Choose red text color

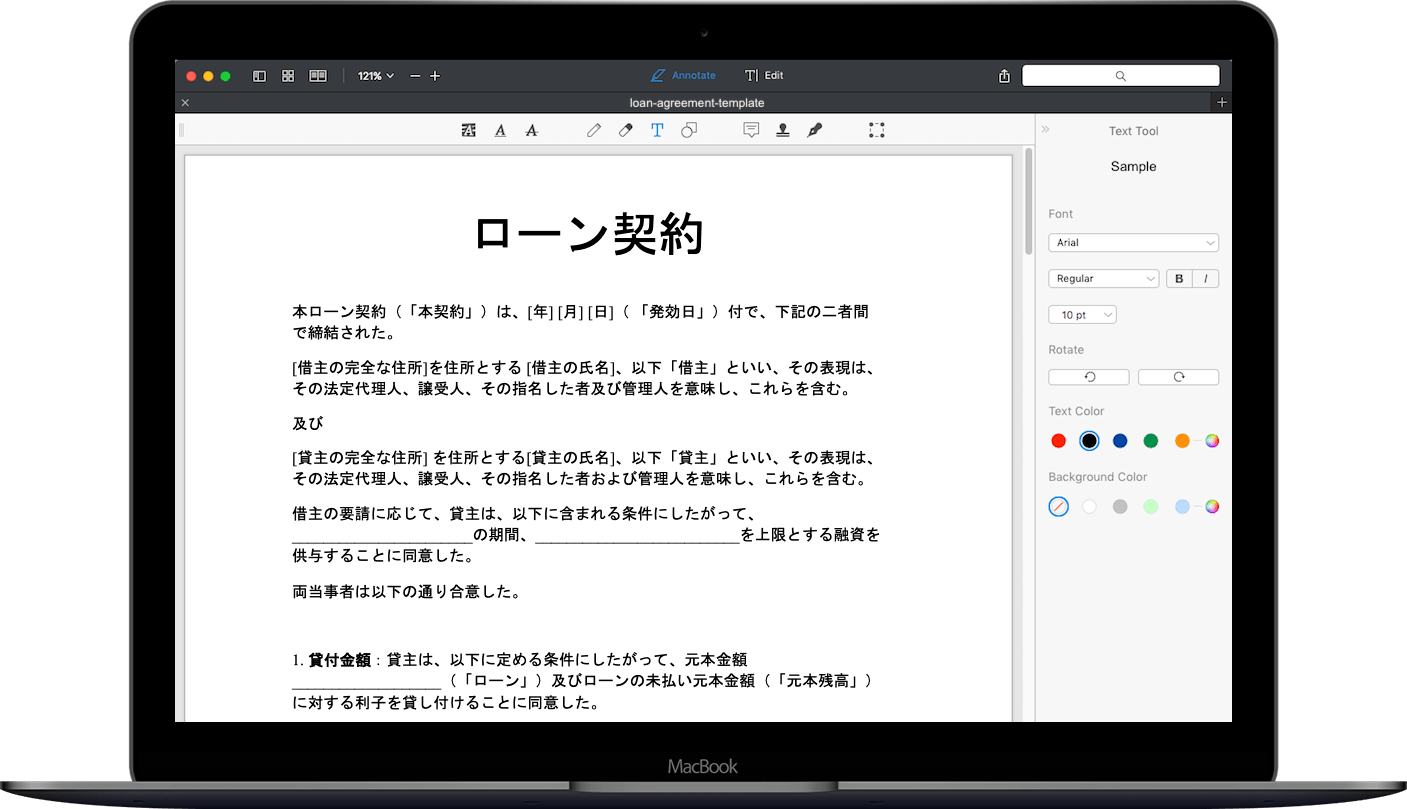tap(1058, 441)
